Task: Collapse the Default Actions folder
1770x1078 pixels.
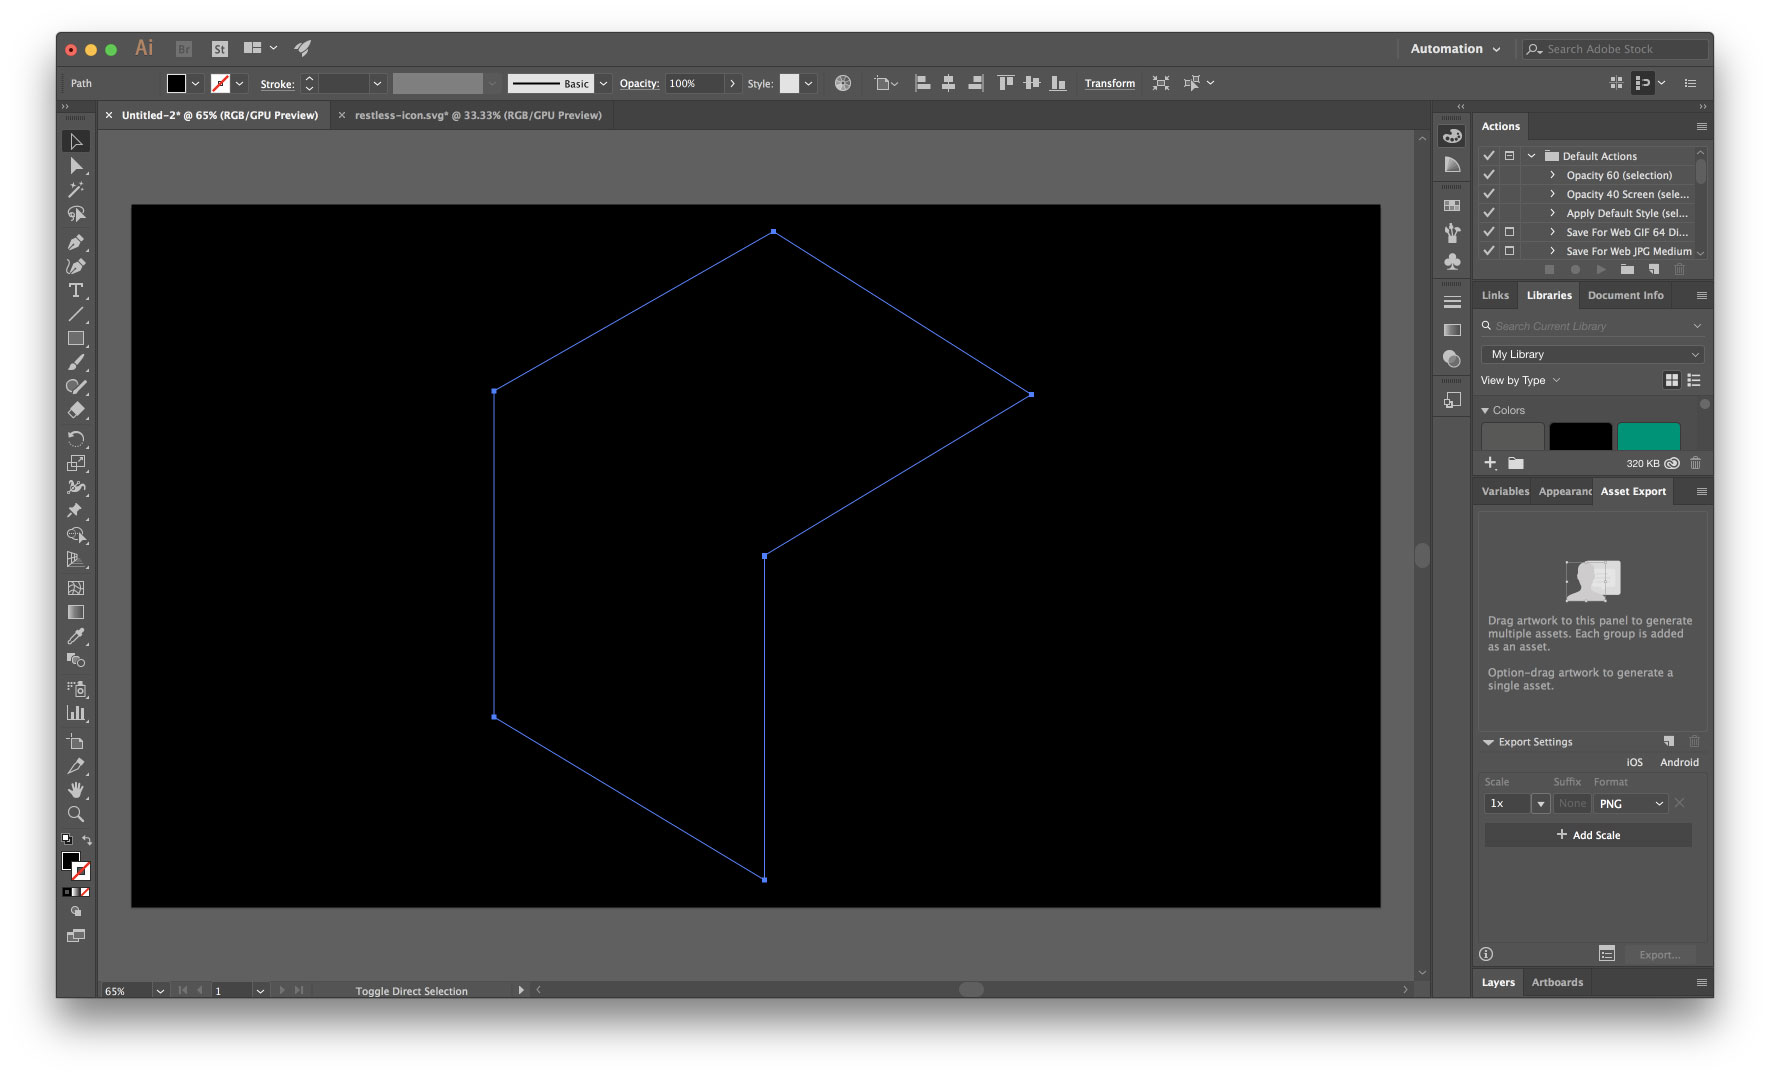Action: click(x=1531, y=155)
